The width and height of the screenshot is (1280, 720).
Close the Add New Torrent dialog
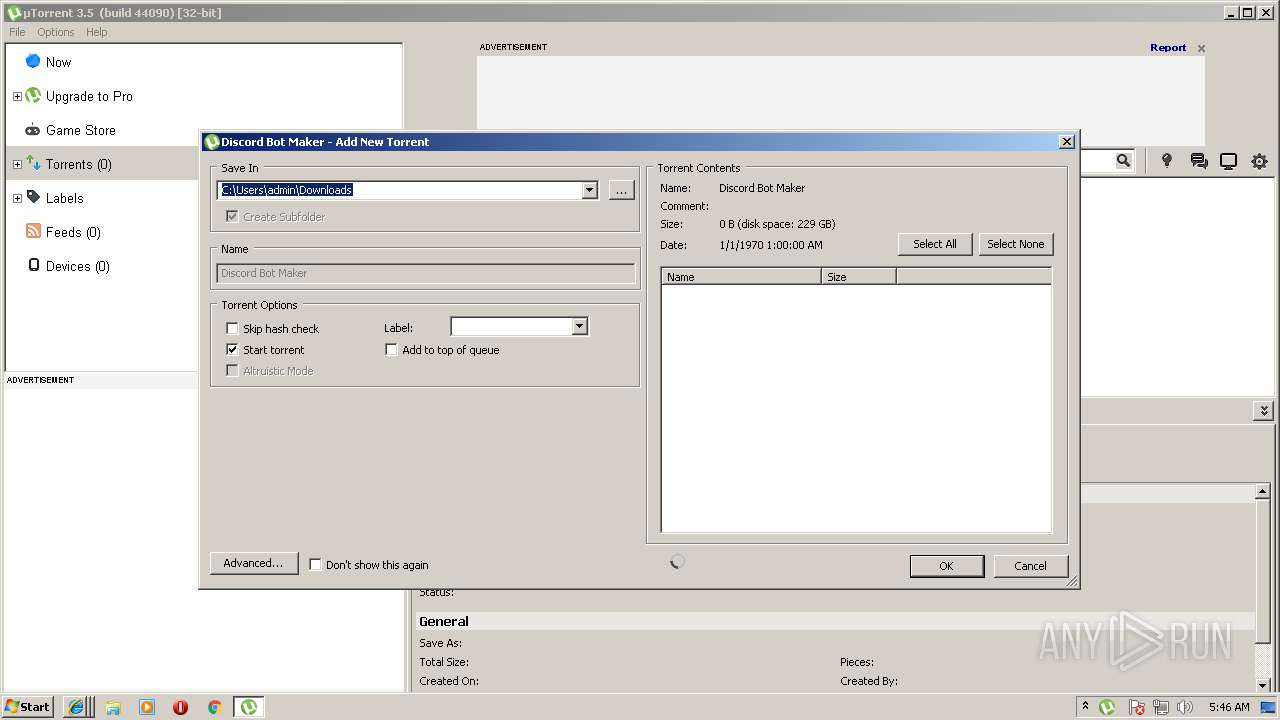(1066, 142)
